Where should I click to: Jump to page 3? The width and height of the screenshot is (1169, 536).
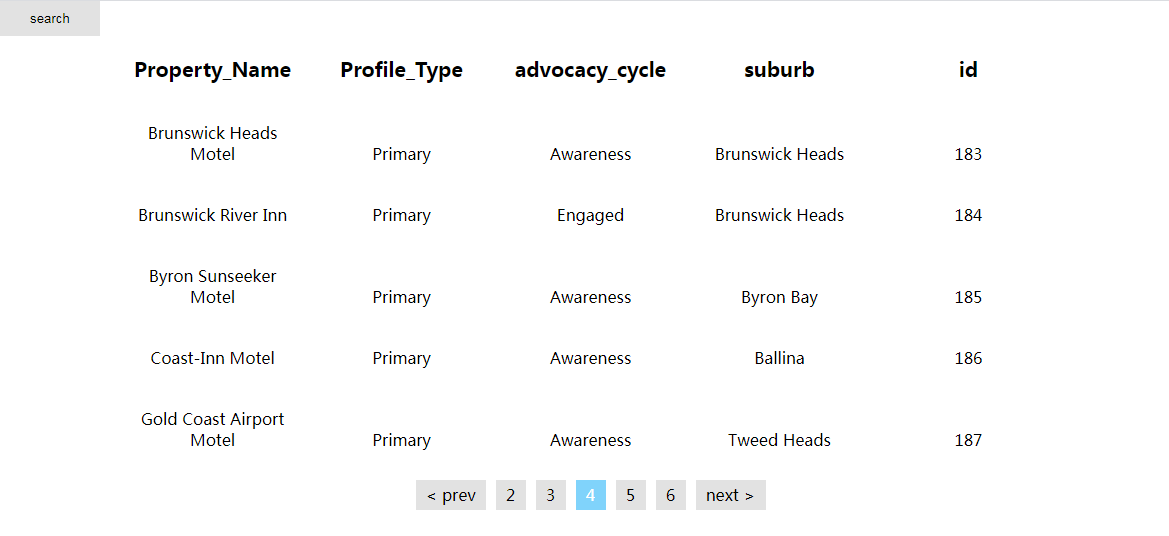pyautogui.click(x=551, y=495)
